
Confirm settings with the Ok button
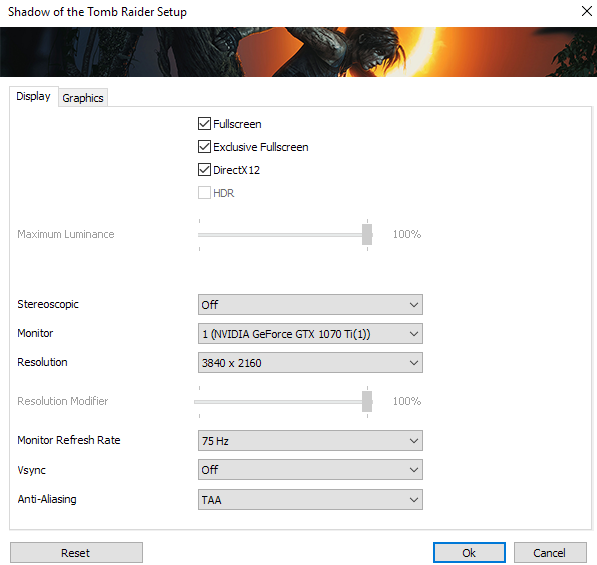[469, 553]
